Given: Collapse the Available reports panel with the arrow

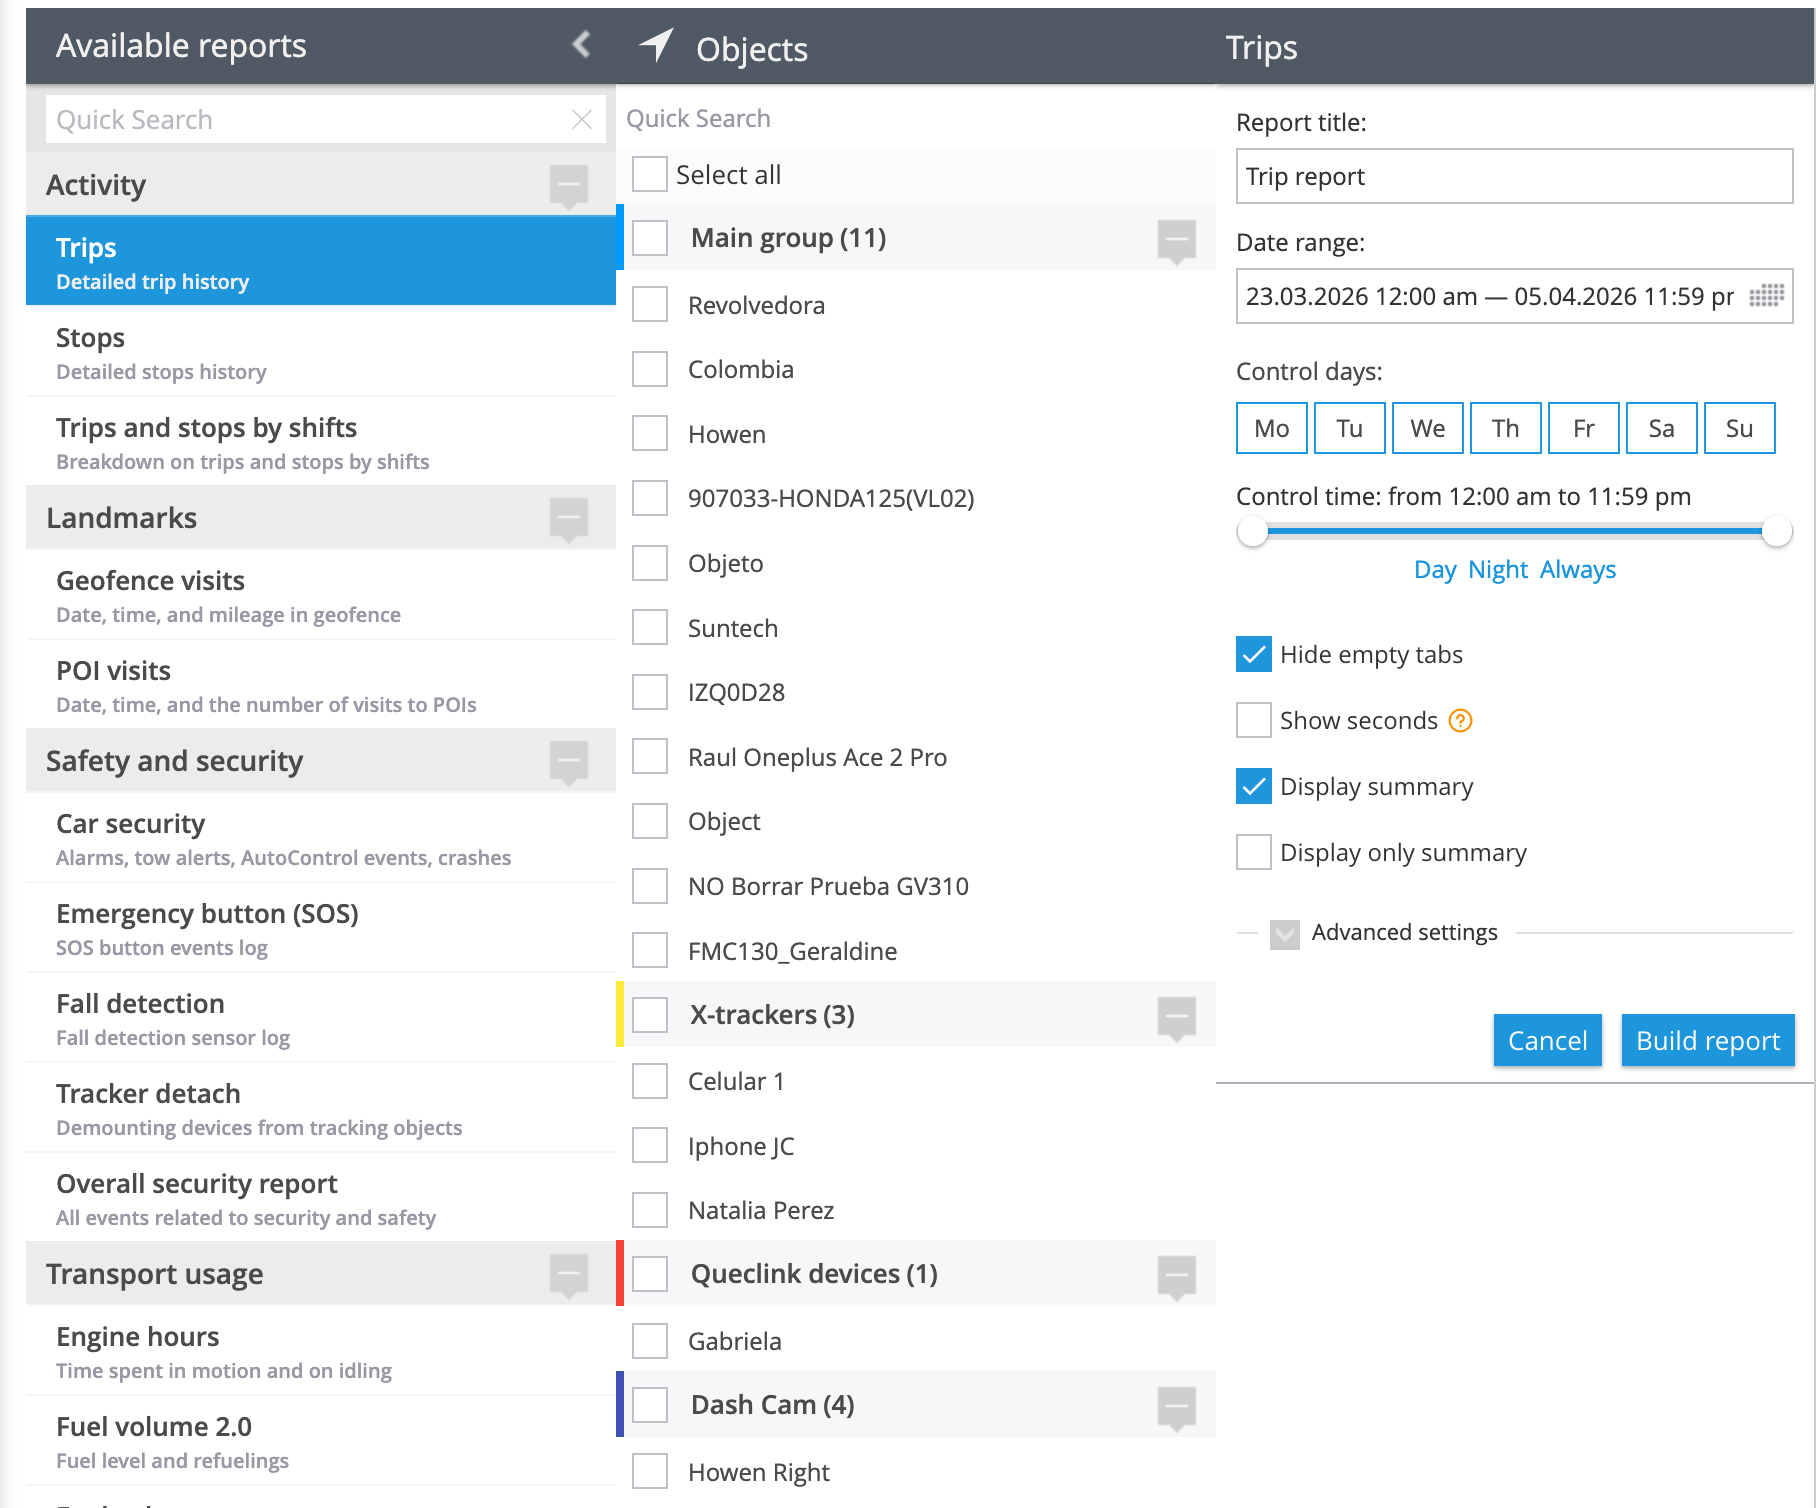Looking at the screenshot, I should click(x=581, y=44).
